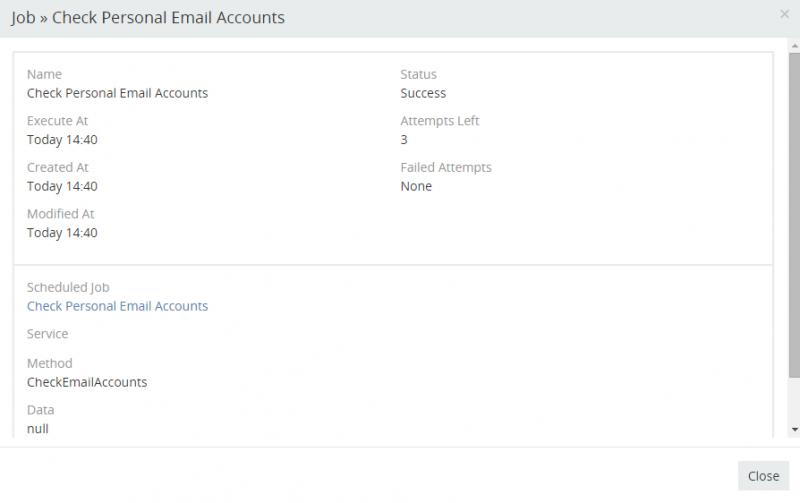The width and height of the screenshot is (800, 503).
Task: Click the X icon to dismiss dialog
Action: pos(784,14)
